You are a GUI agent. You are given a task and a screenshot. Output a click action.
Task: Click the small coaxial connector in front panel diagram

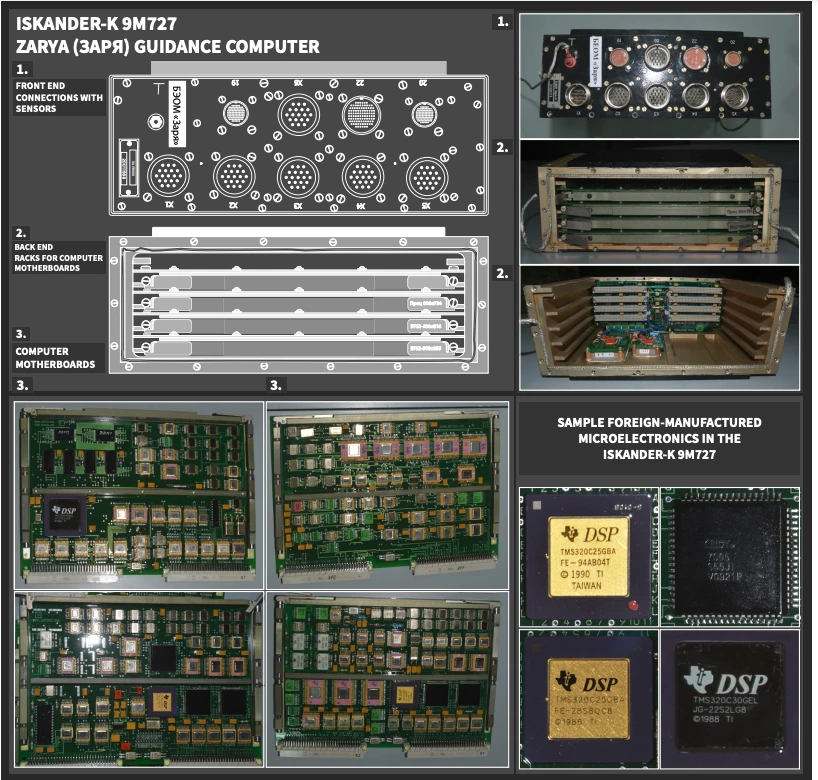(x=156, y=122)
